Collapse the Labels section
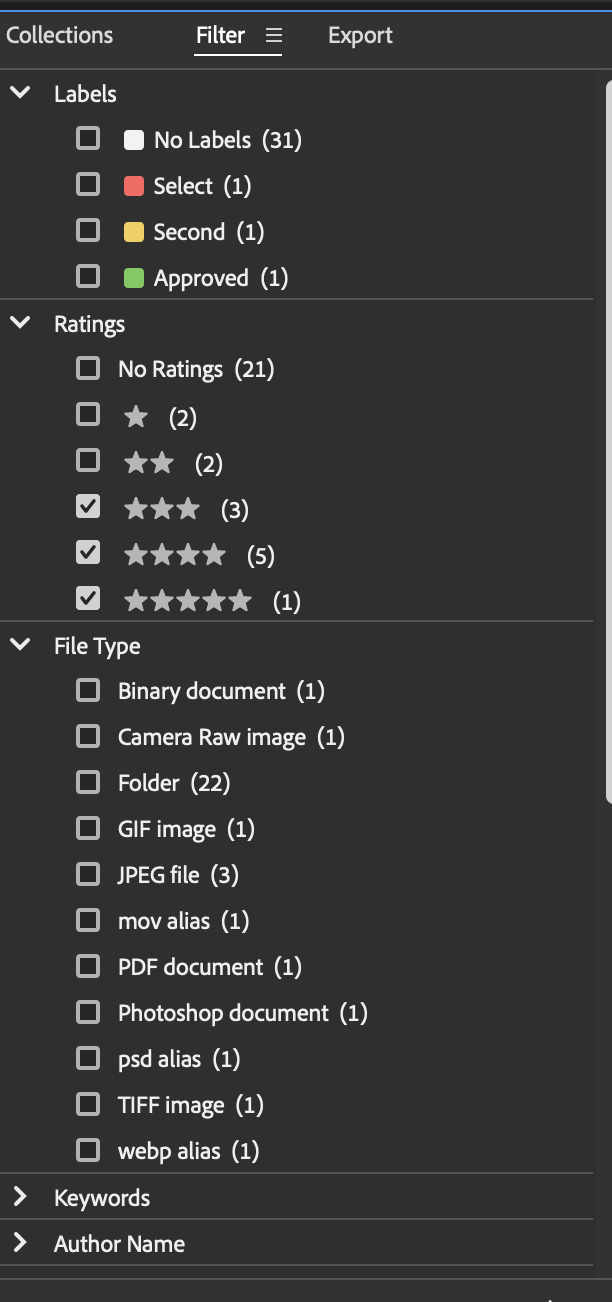Screen dimensions: 612x1302 click(20, 93)
